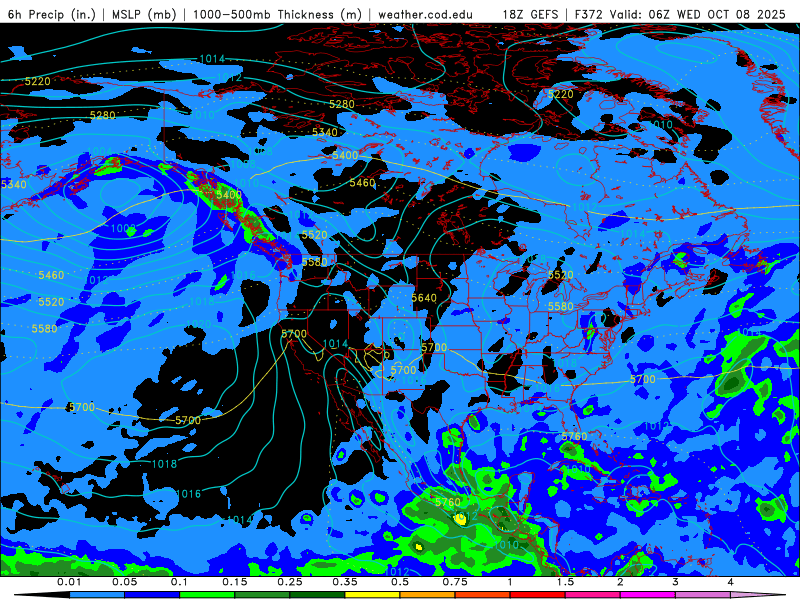Click the 0.5 value on the precip scale
This screenshot has width=800, height=600.
pyautogui.click(x=400, y=582)
